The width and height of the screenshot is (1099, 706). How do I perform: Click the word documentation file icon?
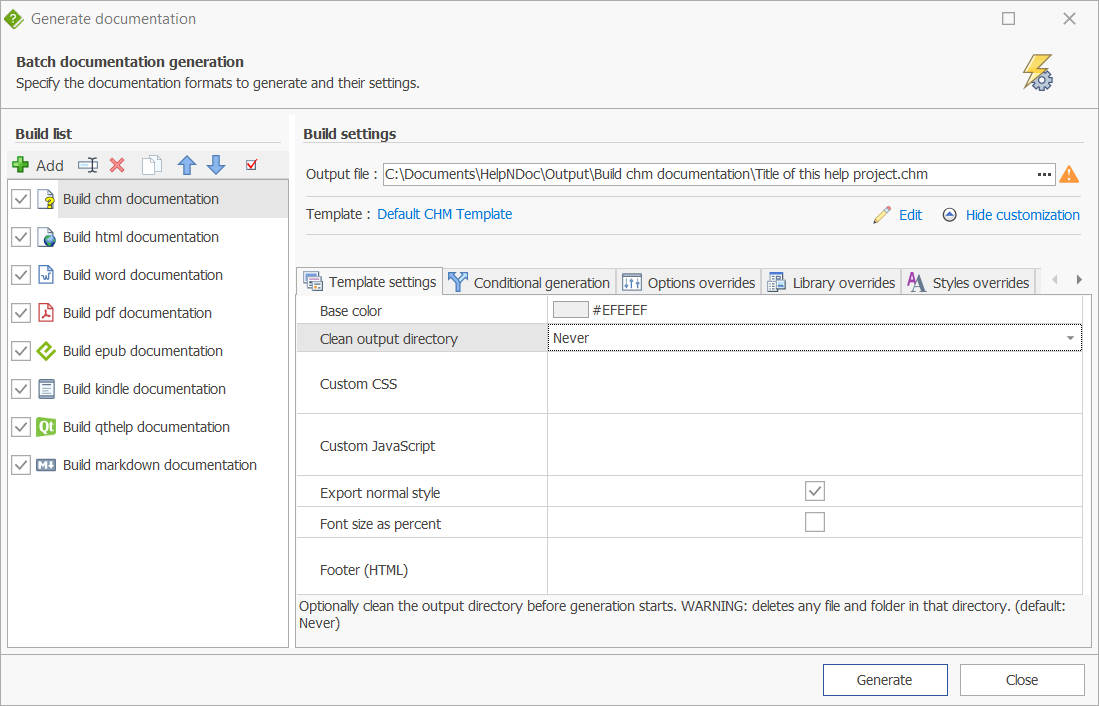46,275
